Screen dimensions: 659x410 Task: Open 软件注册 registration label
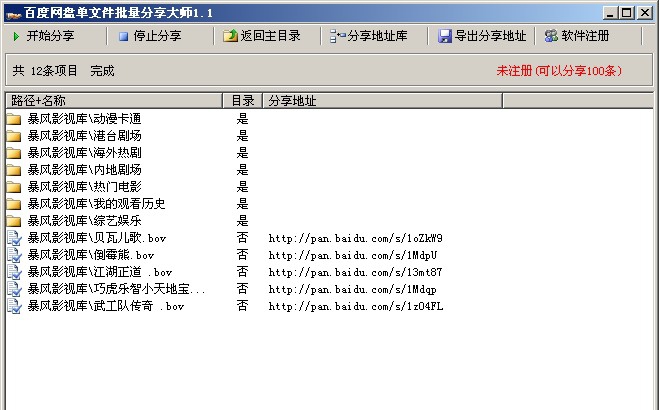(x=585, y=36)
